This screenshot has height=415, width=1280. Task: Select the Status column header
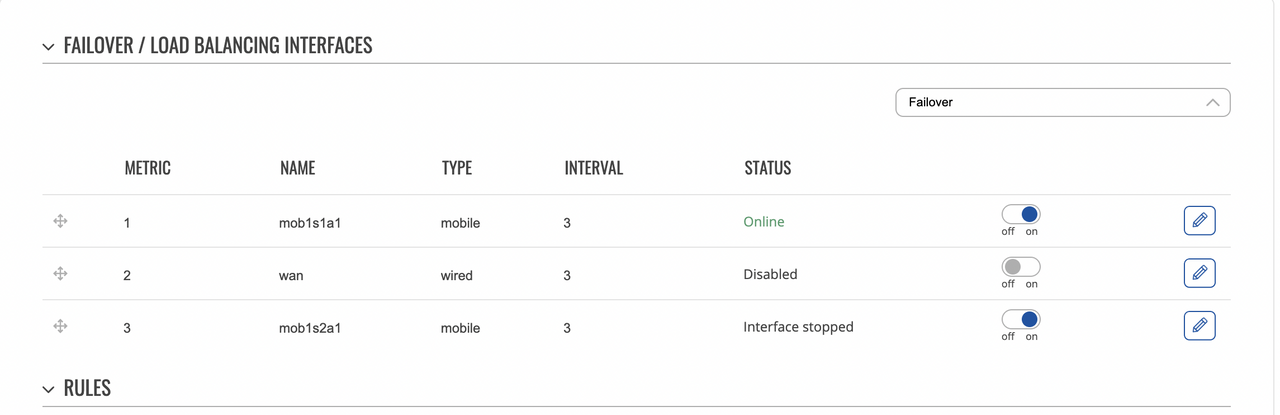coord(767,168)
